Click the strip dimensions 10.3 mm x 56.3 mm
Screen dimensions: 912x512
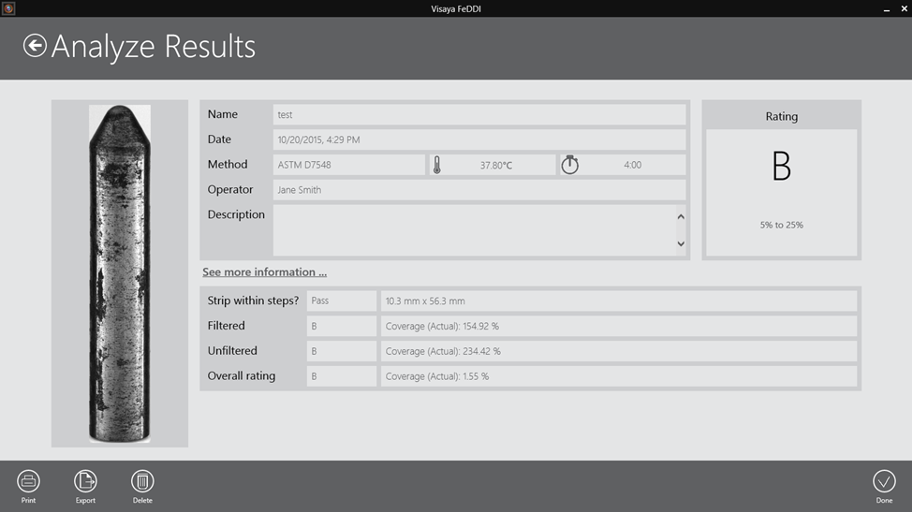point(617,301)
